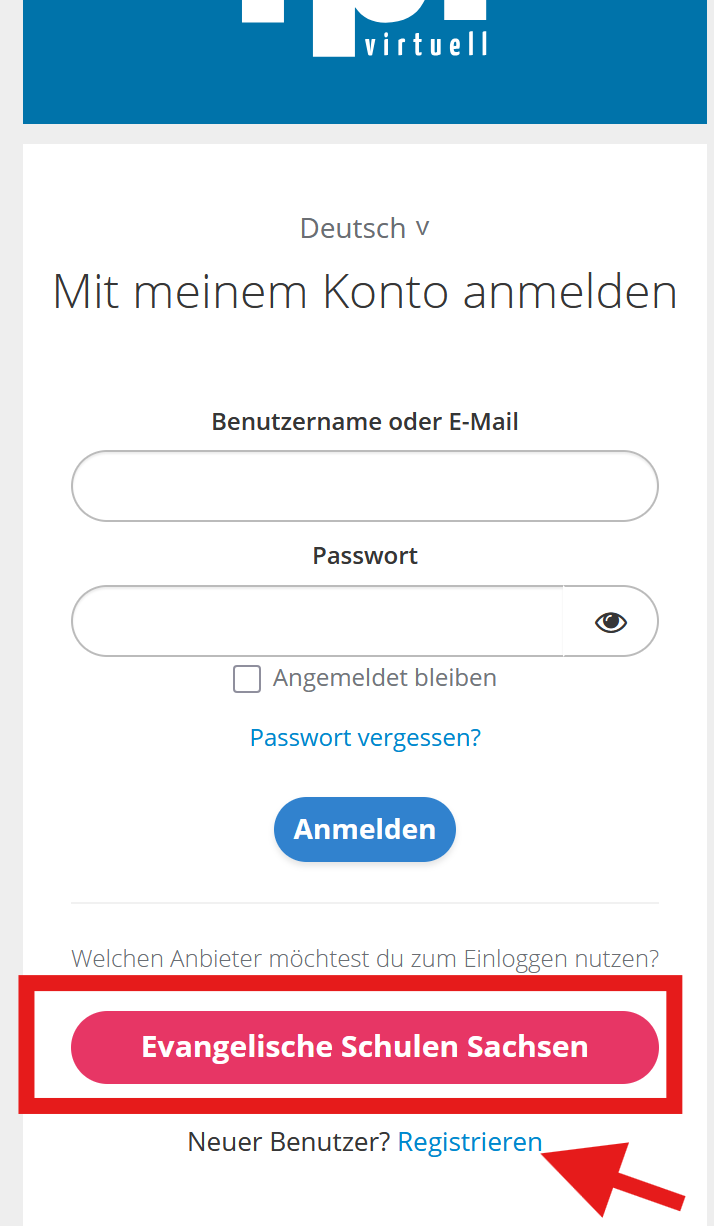Click into the Passwort input field
Viewport: 714px width, 1226px height.
tap(317, 621)
